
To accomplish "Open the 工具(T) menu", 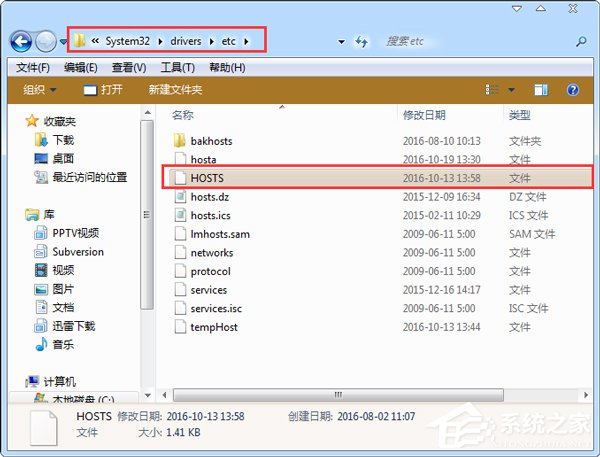I will click(177, 67).
